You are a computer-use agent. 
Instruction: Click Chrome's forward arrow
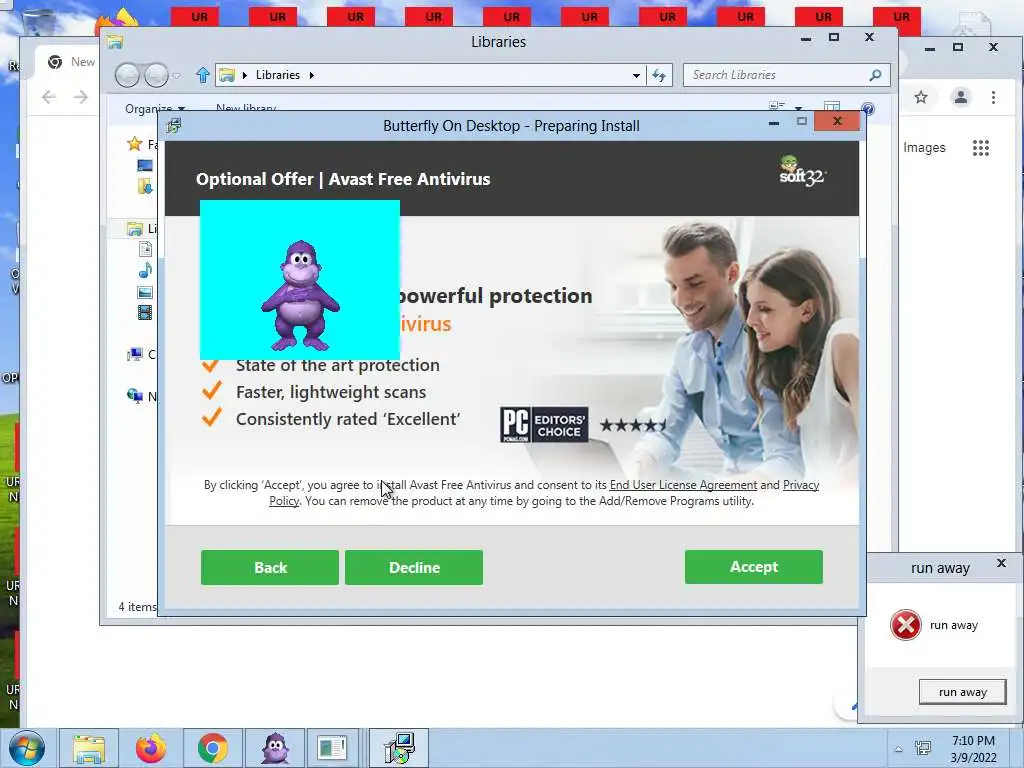coord(80,97)
